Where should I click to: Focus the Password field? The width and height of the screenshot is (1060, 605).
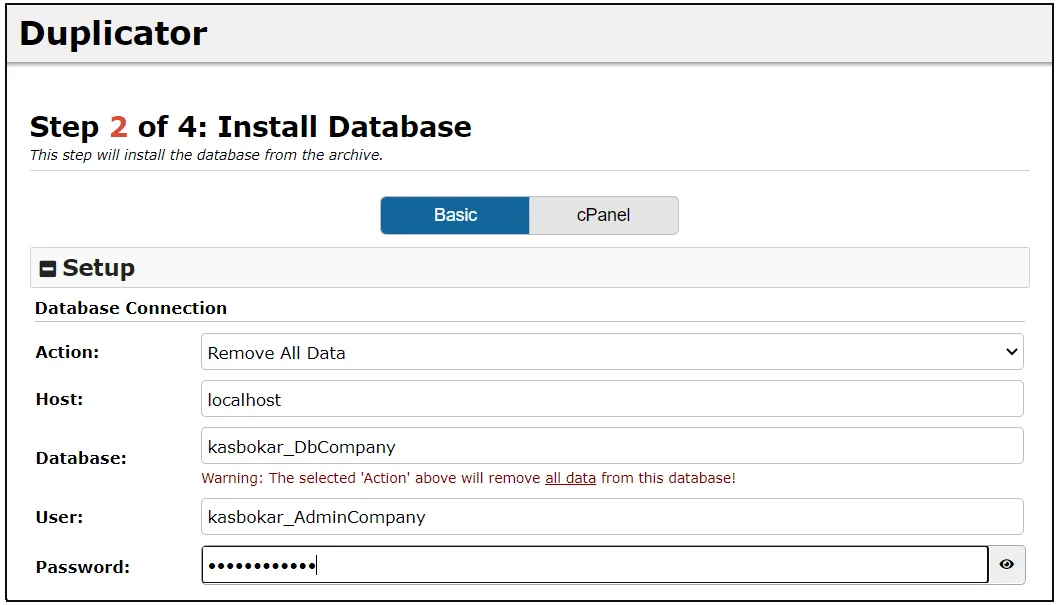pos(595,564)
